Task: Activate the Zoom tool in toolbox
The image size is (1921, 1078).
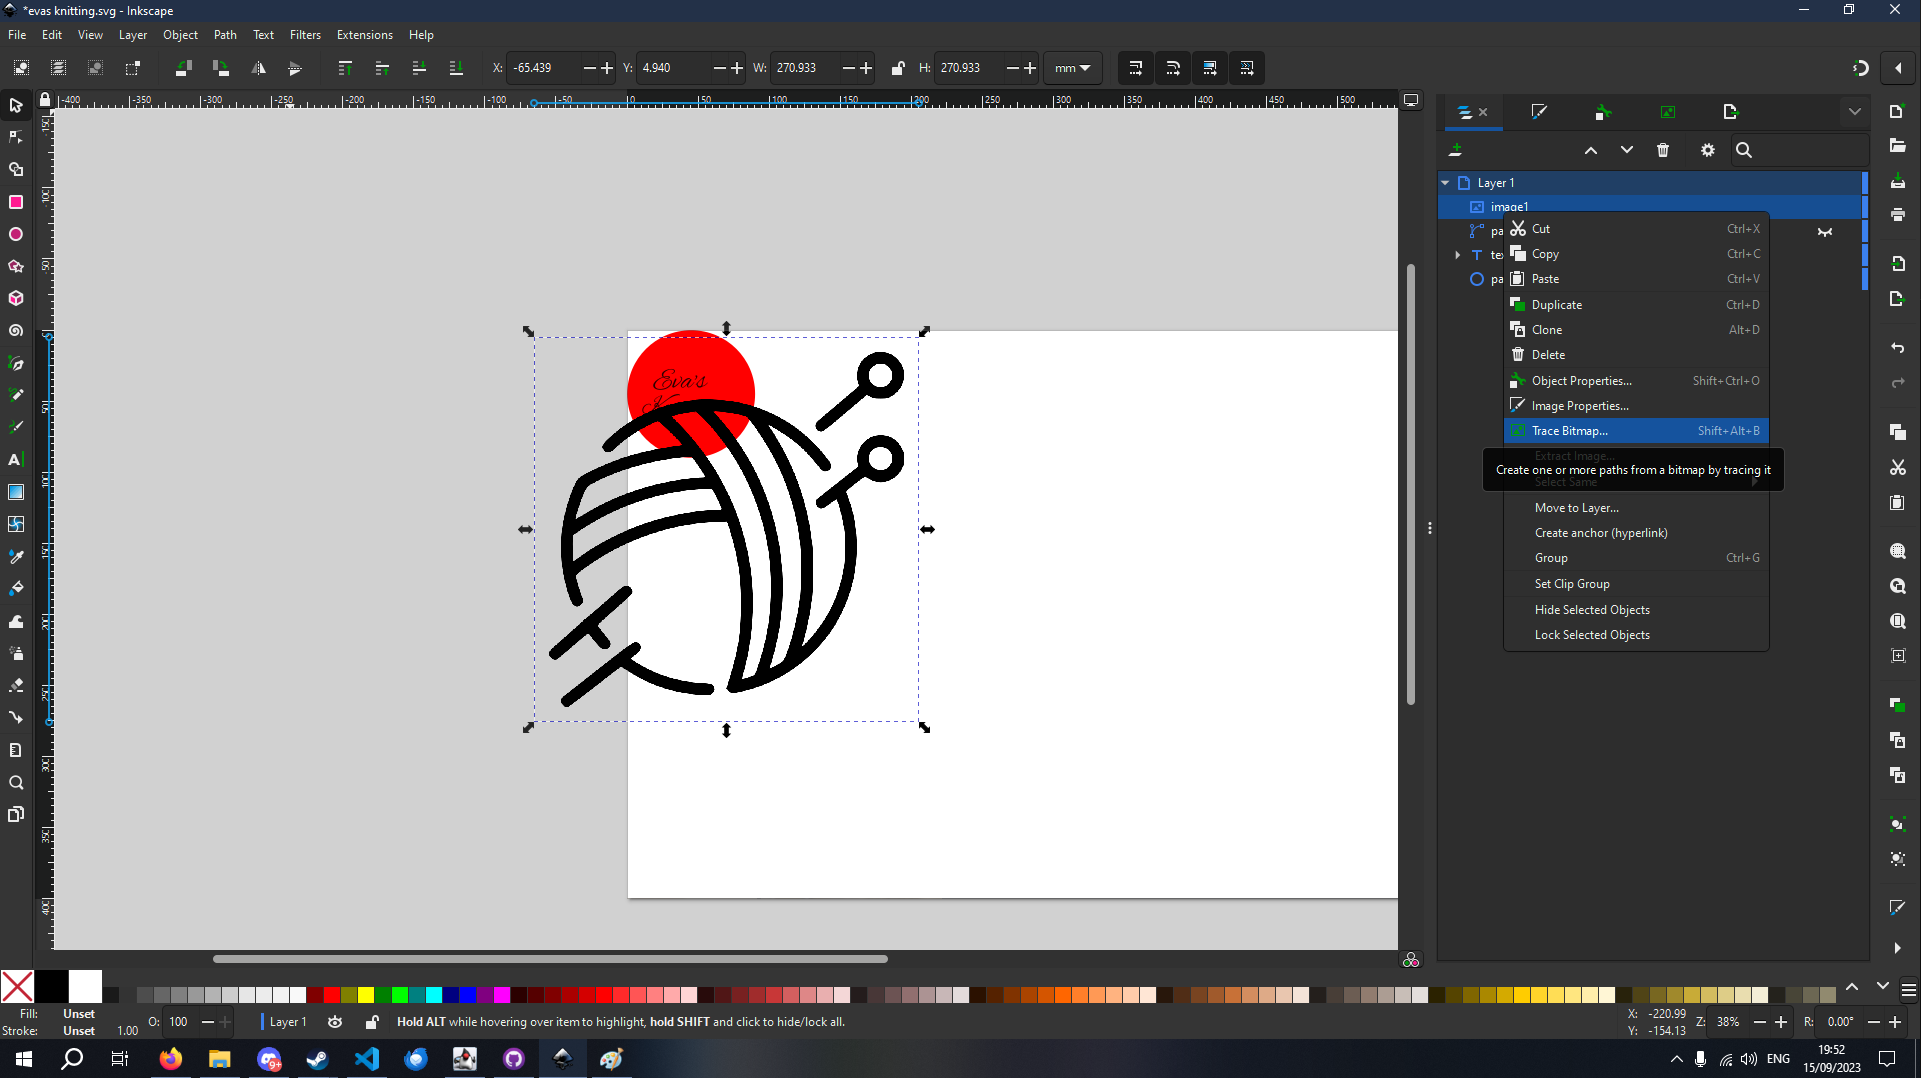Action: click(16, 782)
